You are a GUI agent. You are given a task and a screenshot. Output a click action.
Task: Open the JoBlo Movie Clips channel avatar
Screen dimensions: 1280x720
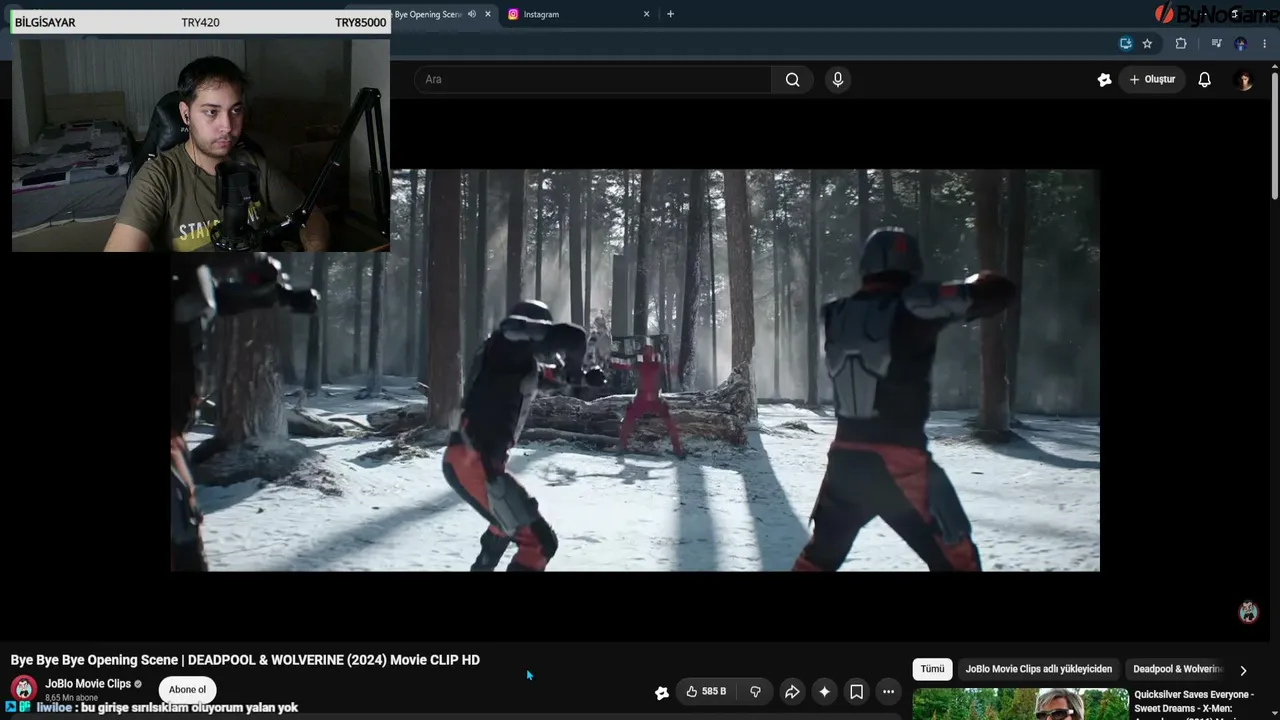(24, 689)
